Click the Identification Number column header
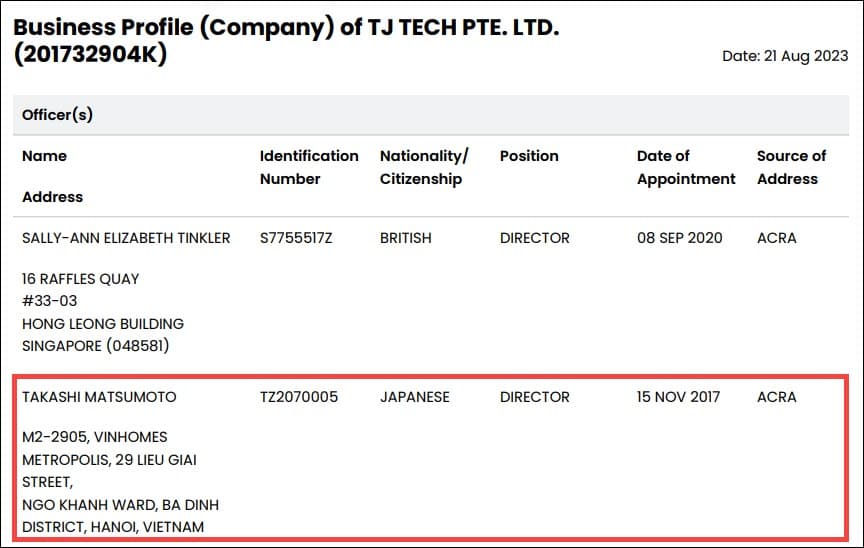Viewport: 864px width, 548px height. (x=308, y=167)
